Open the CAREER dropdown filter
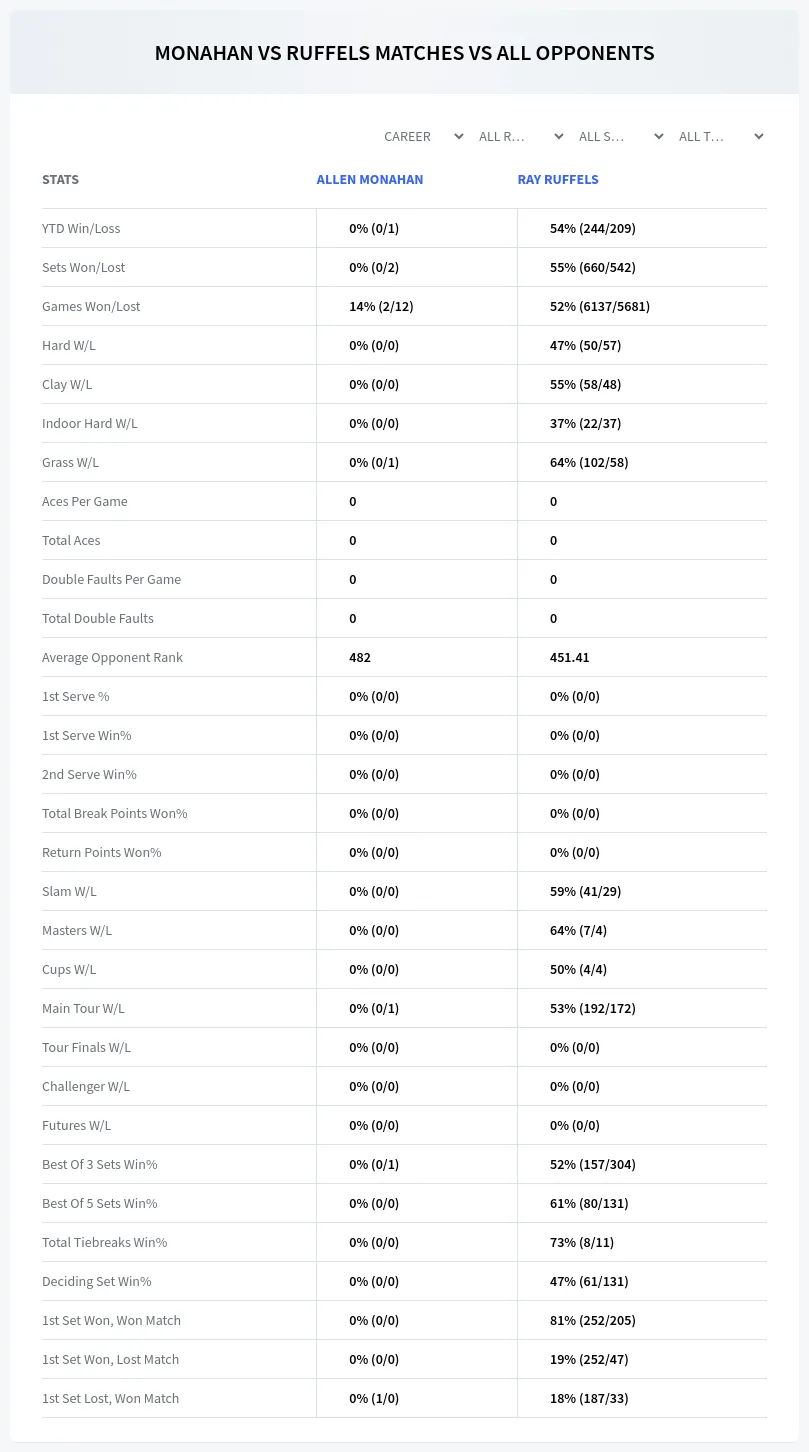 422,137
